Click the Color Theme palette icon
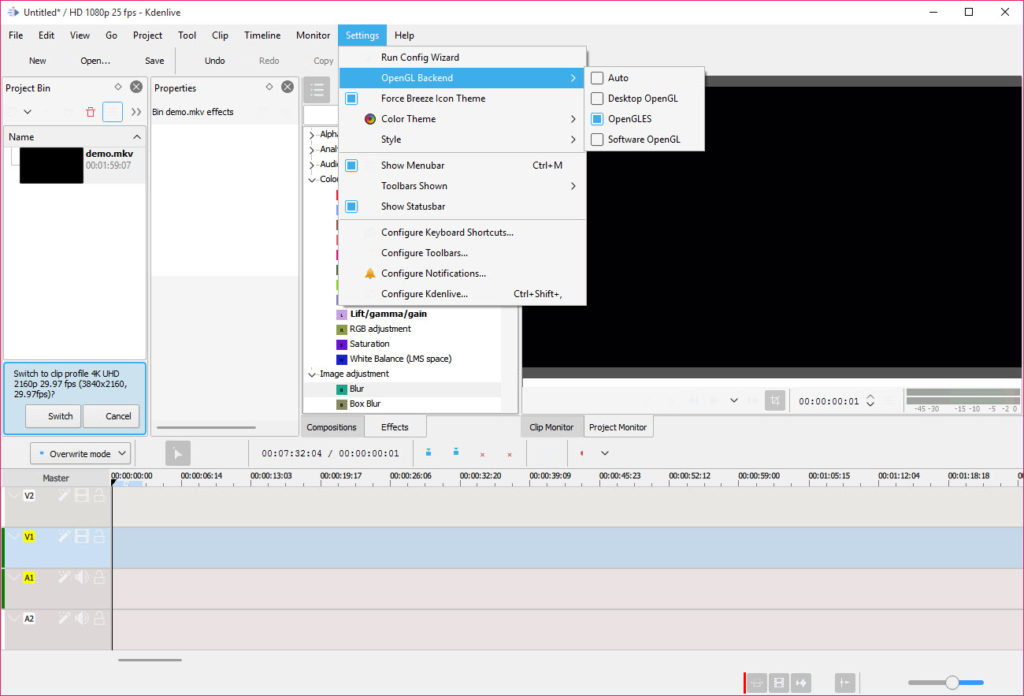Screen dimensions: 1024x696 click(370, 119)
